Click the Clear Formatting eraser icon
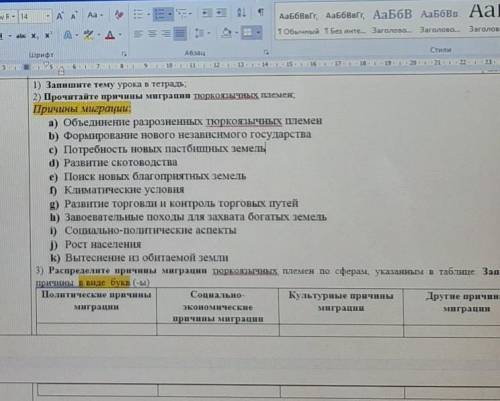 (x=119, y=15)
